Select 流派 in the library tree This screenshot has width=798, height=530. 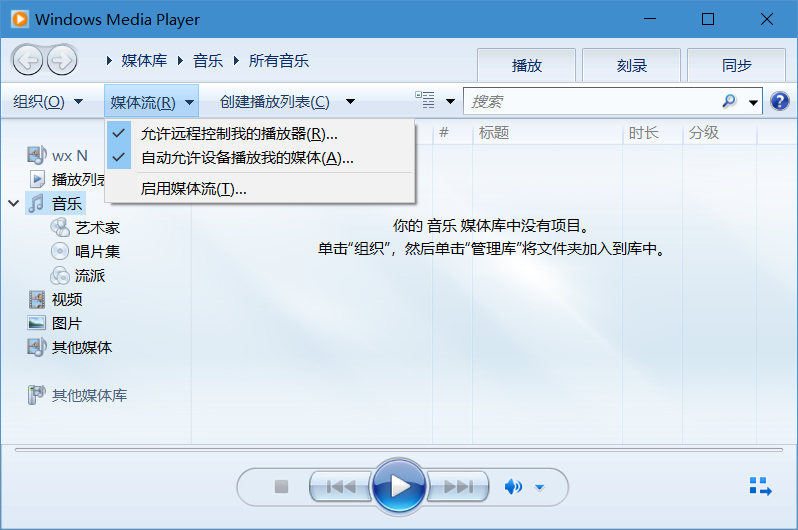click(x=90, y=275)
